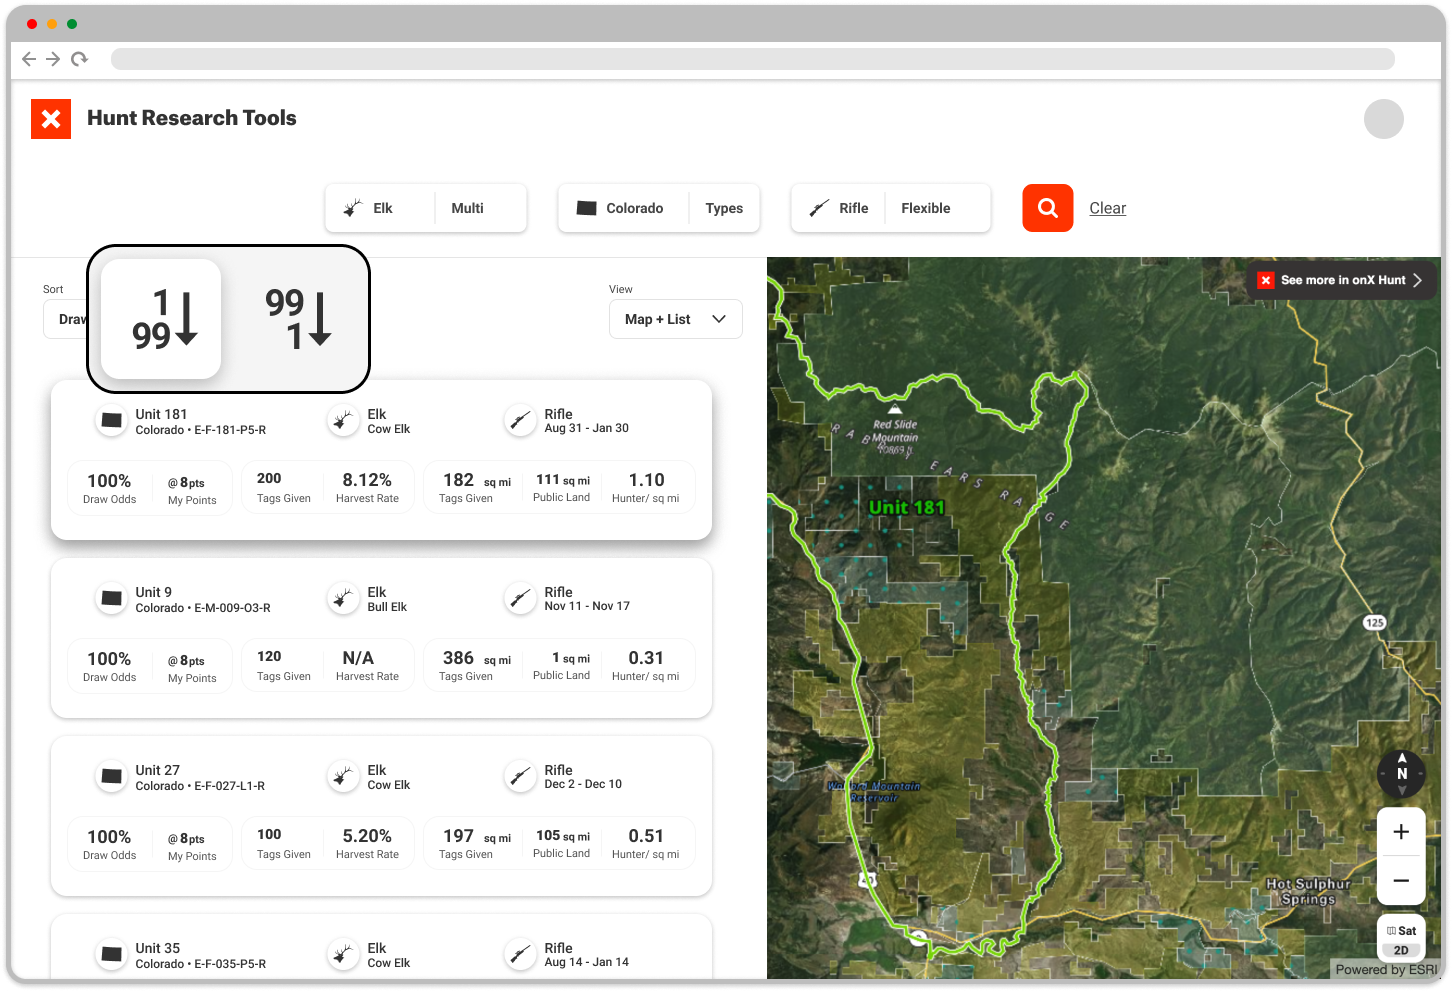The image size is (1452, 991).
Task: Click the Clear filters link
Action: [x=1107, y=208]
